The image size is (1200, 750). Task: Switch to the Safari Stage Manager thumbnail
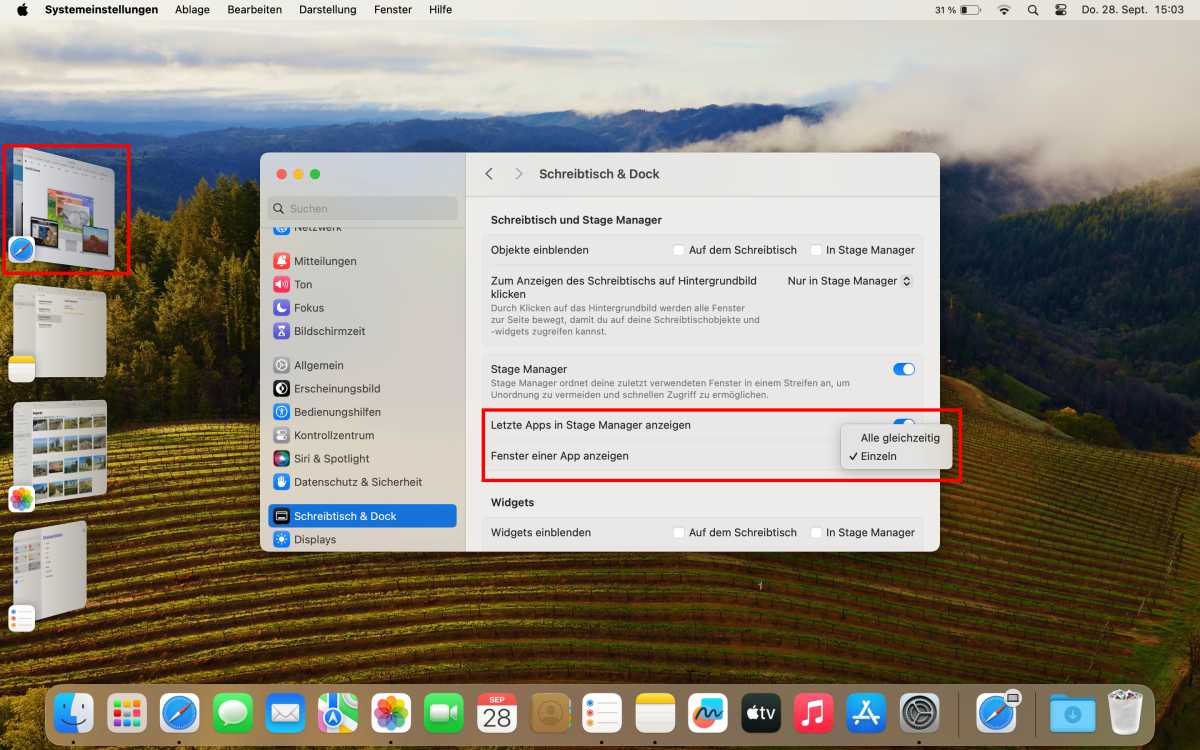tap(66, 208)
